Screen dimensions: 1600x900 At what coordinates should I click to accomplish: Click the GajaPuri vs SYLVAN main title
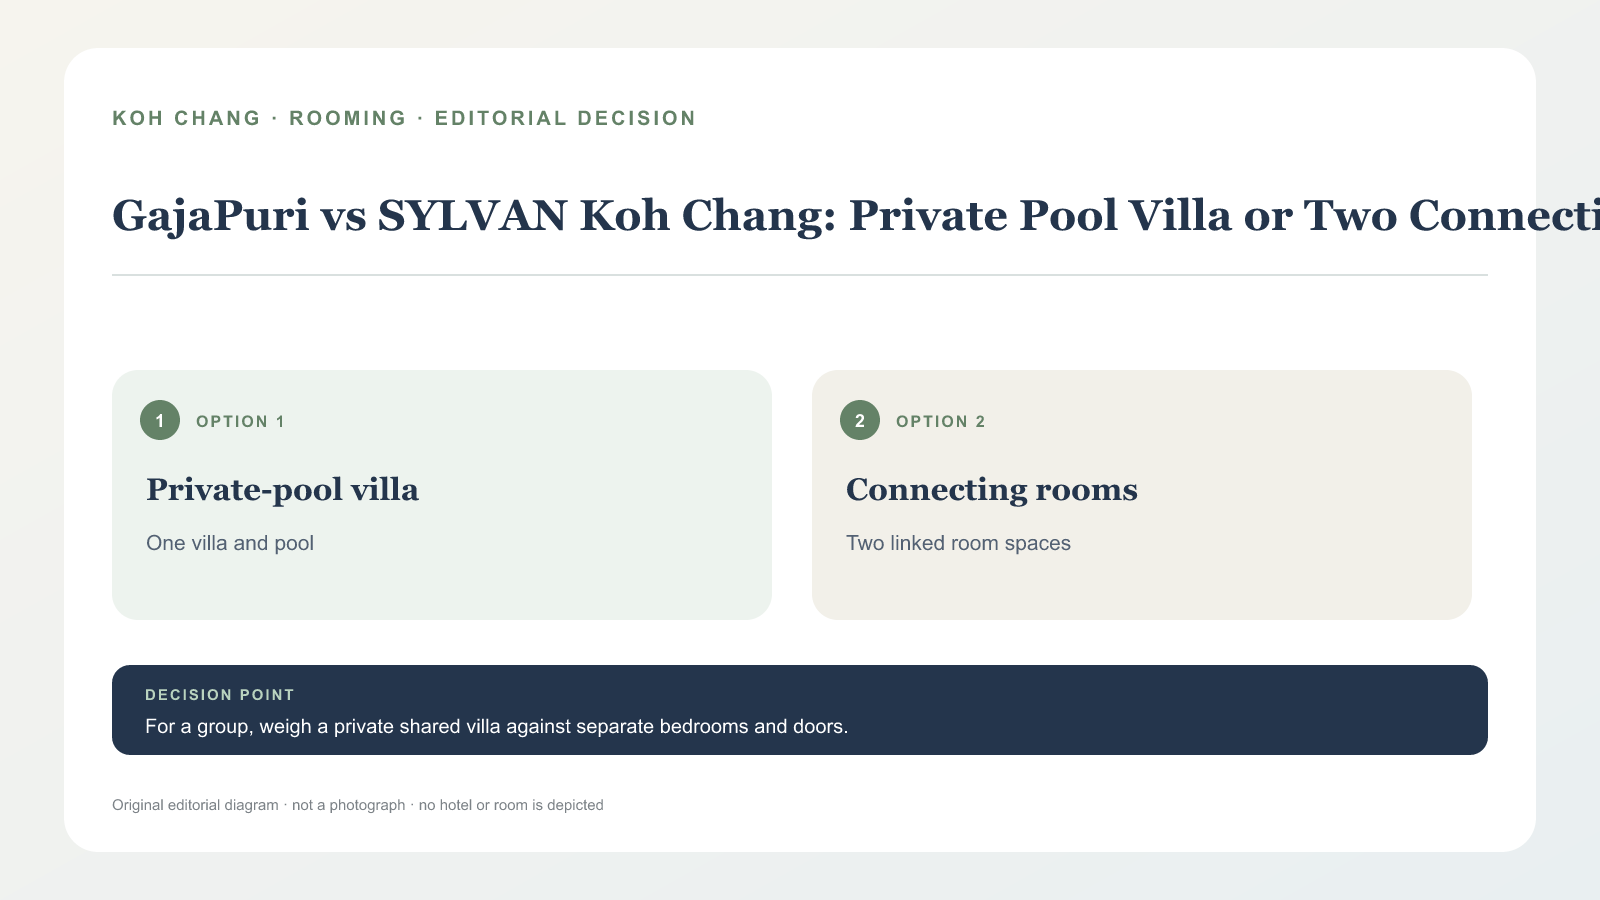pos(856,216)
